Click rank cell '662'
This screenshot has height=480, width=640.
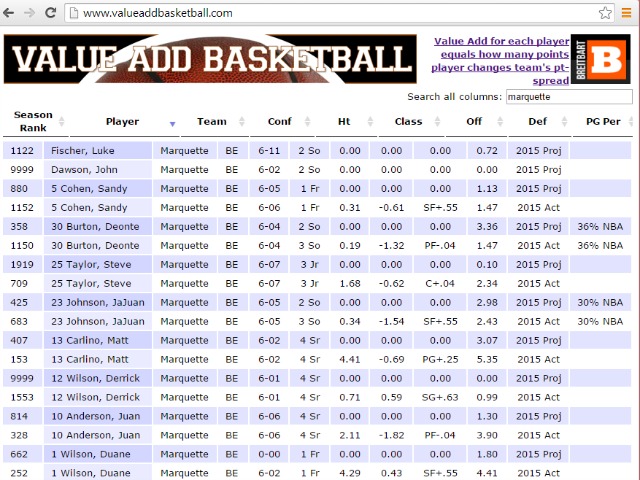point(22,454)
